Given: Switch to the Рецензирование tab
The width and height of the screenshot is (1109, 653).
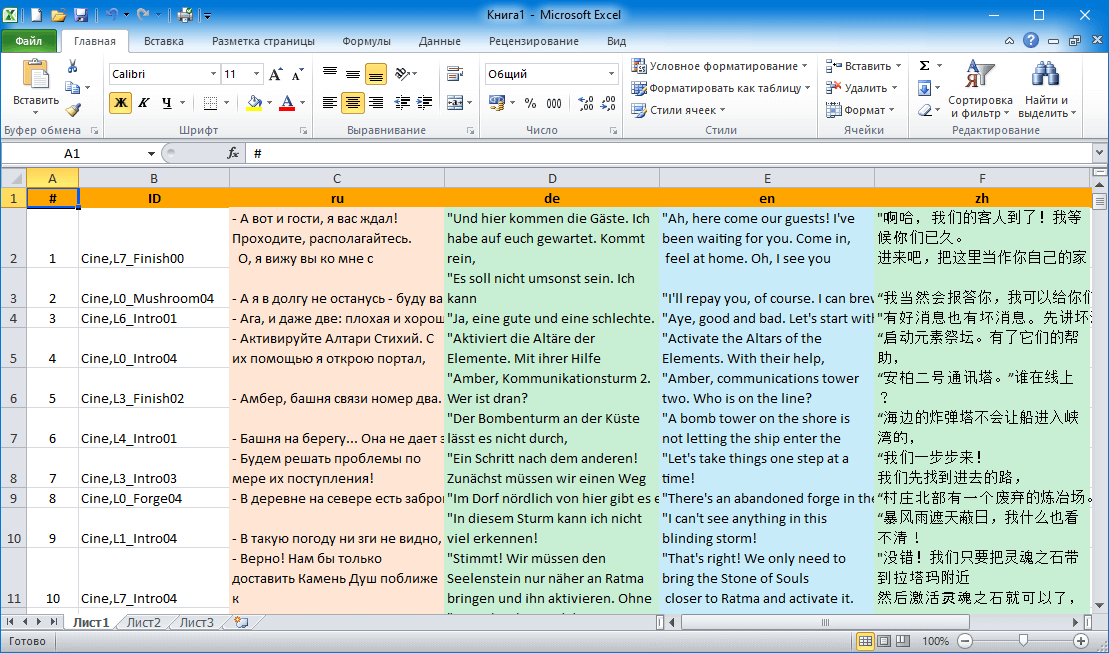Looking at the screenshot, I should click(533, 41).
